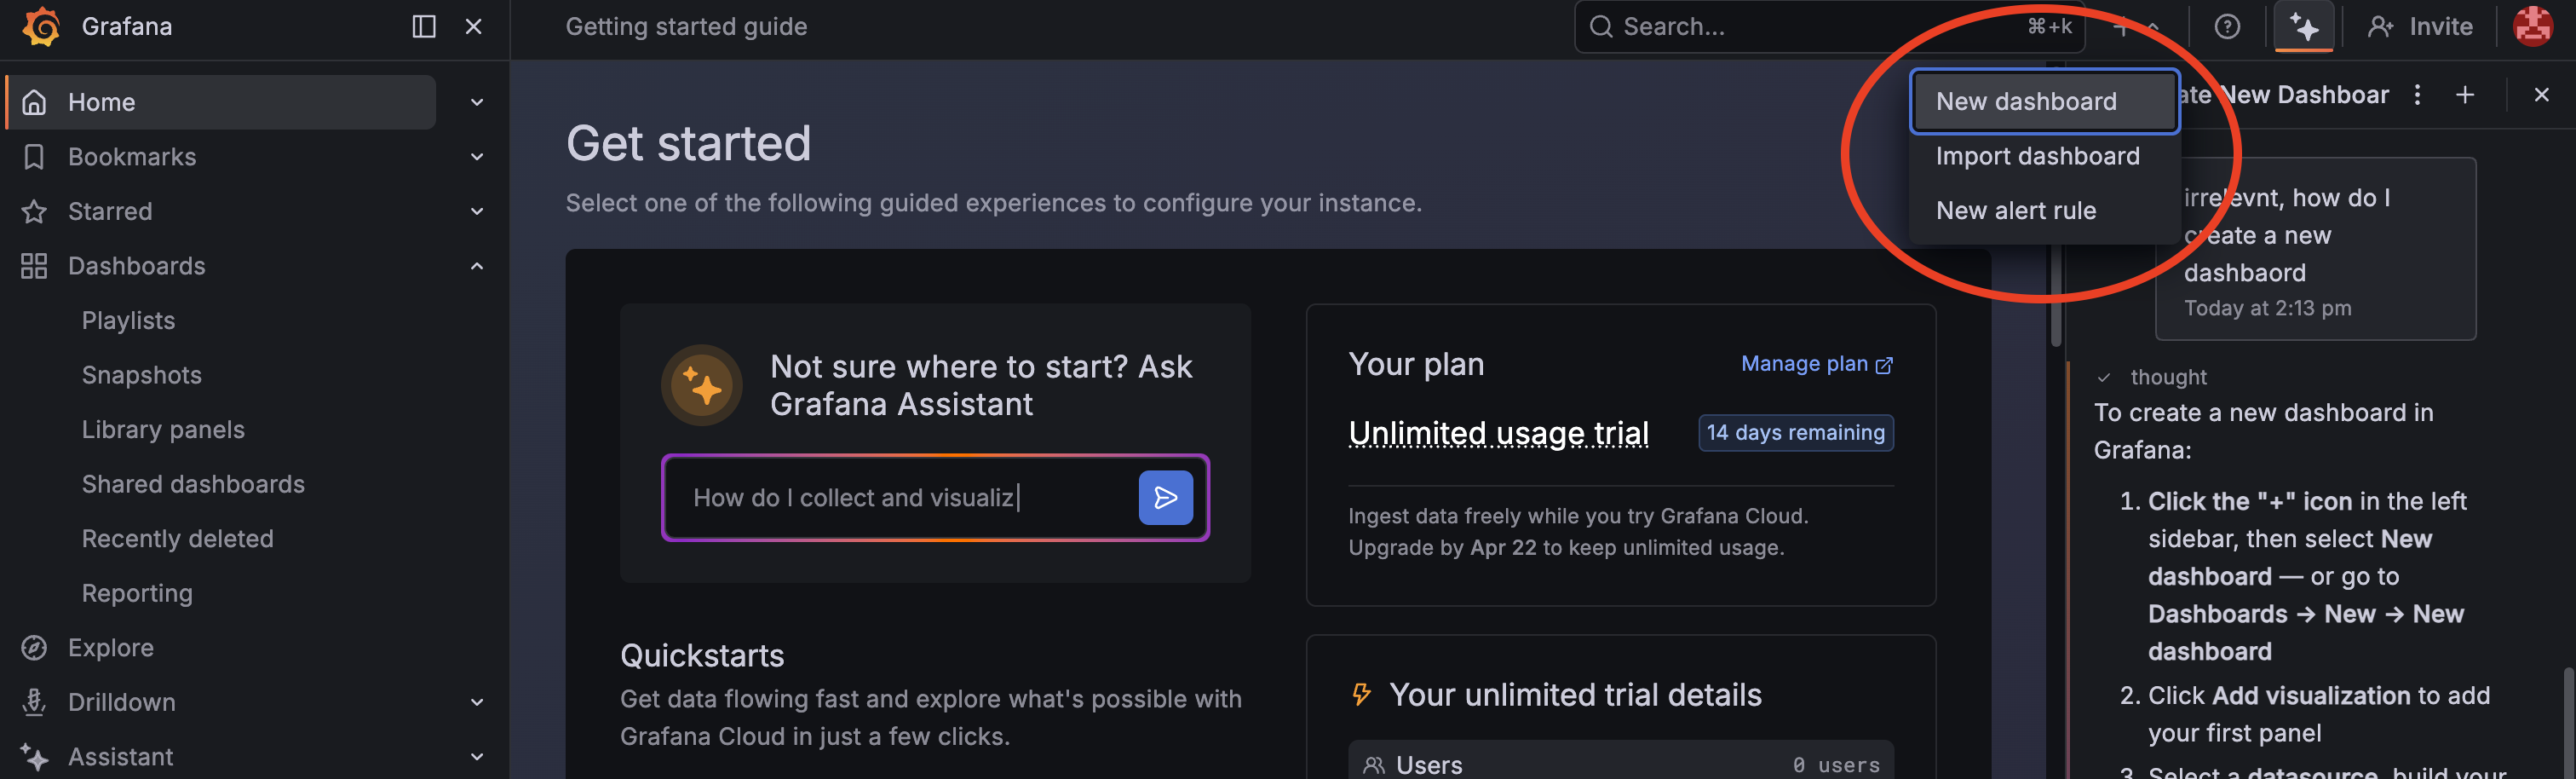Open the assistant chat kebab options menu
Viewport: 2576px width, 779px height.
(x=2418, y=95)
